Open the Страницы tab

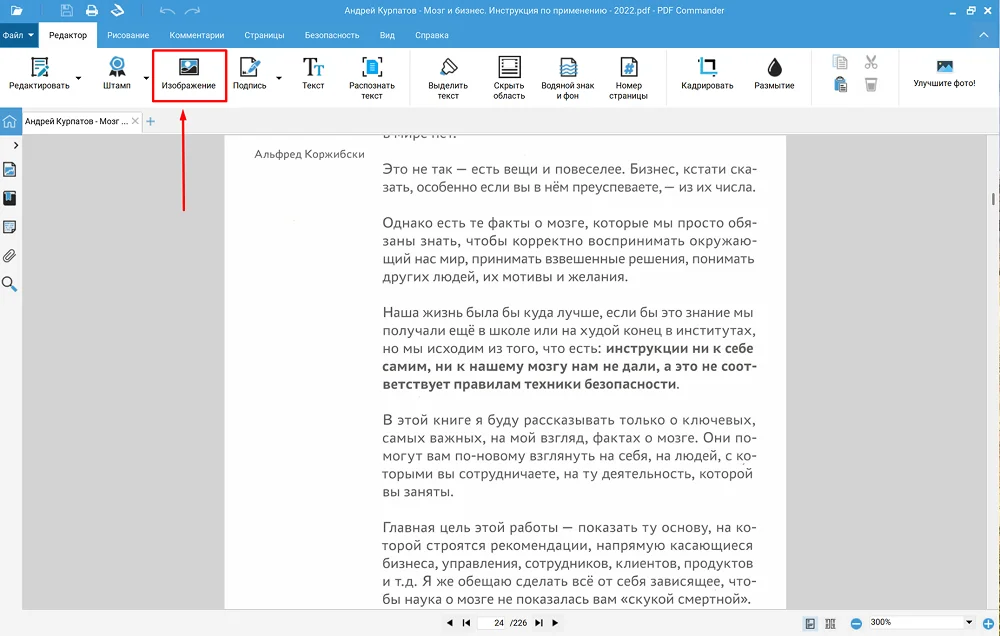click(264, 35)
